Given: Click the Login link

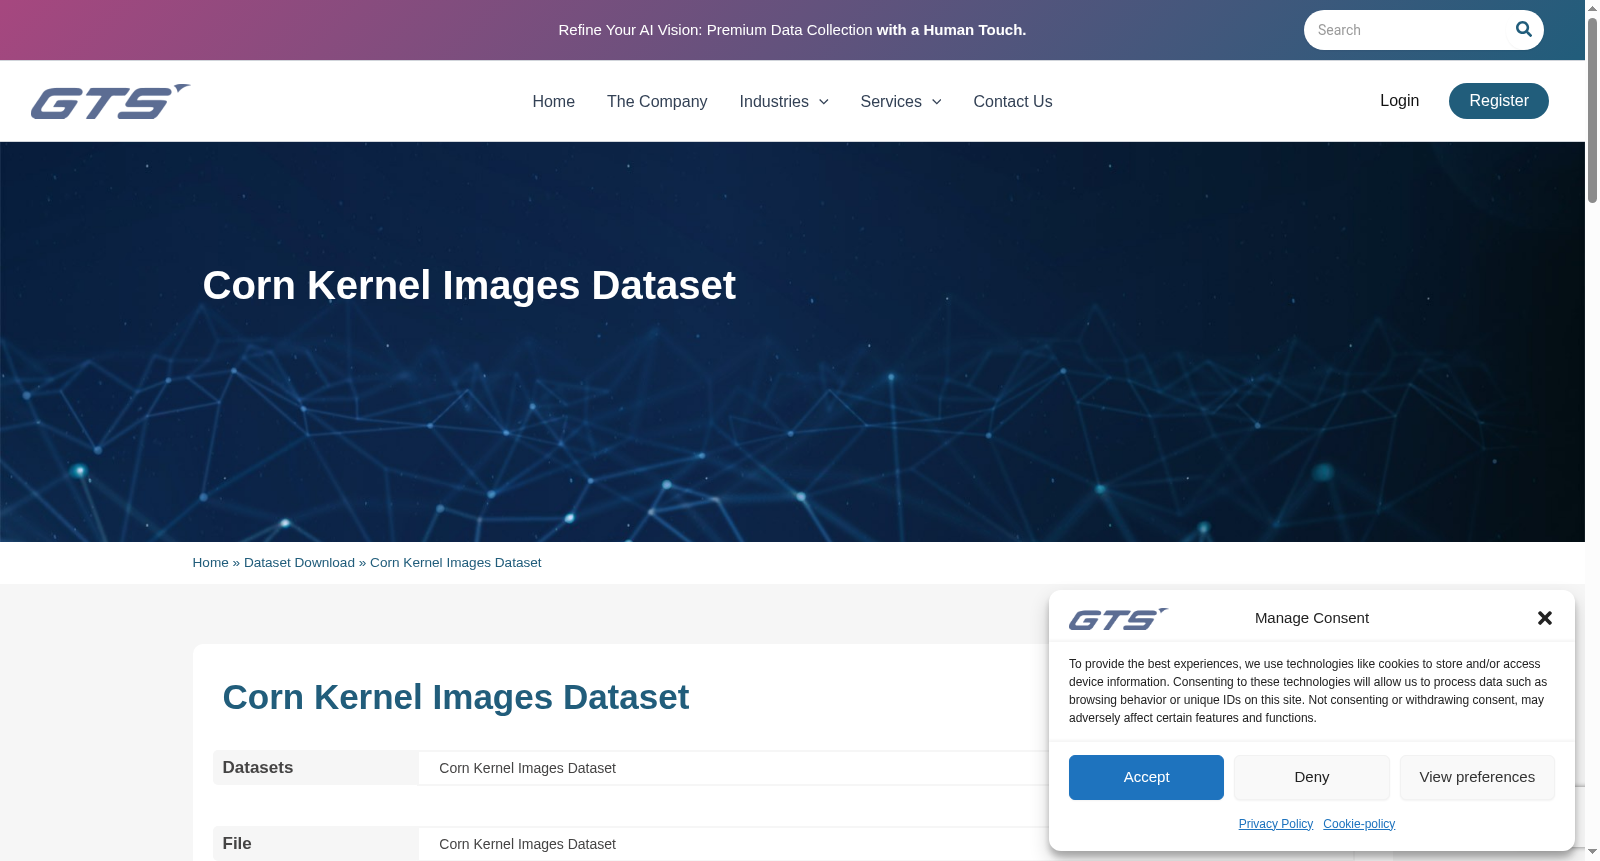Looking at the screenshot, I should tap(1399, 100).
